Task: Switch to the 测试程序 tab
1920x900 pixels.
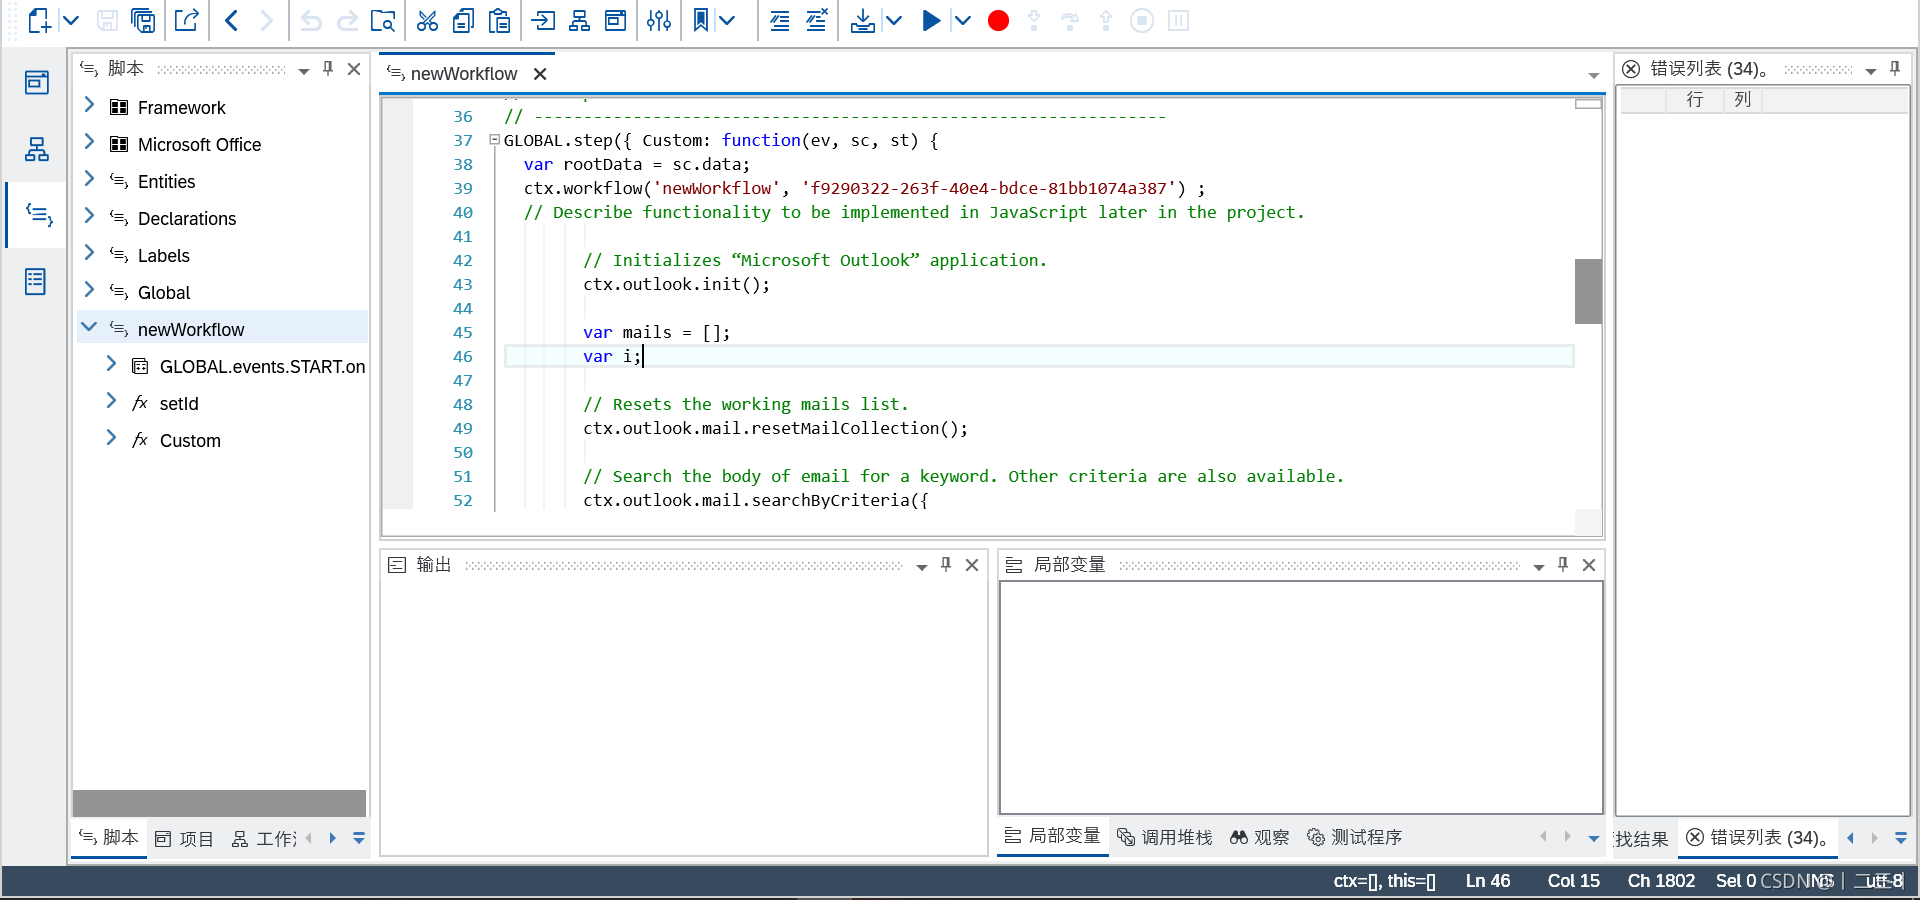Action: (1355, 837)
